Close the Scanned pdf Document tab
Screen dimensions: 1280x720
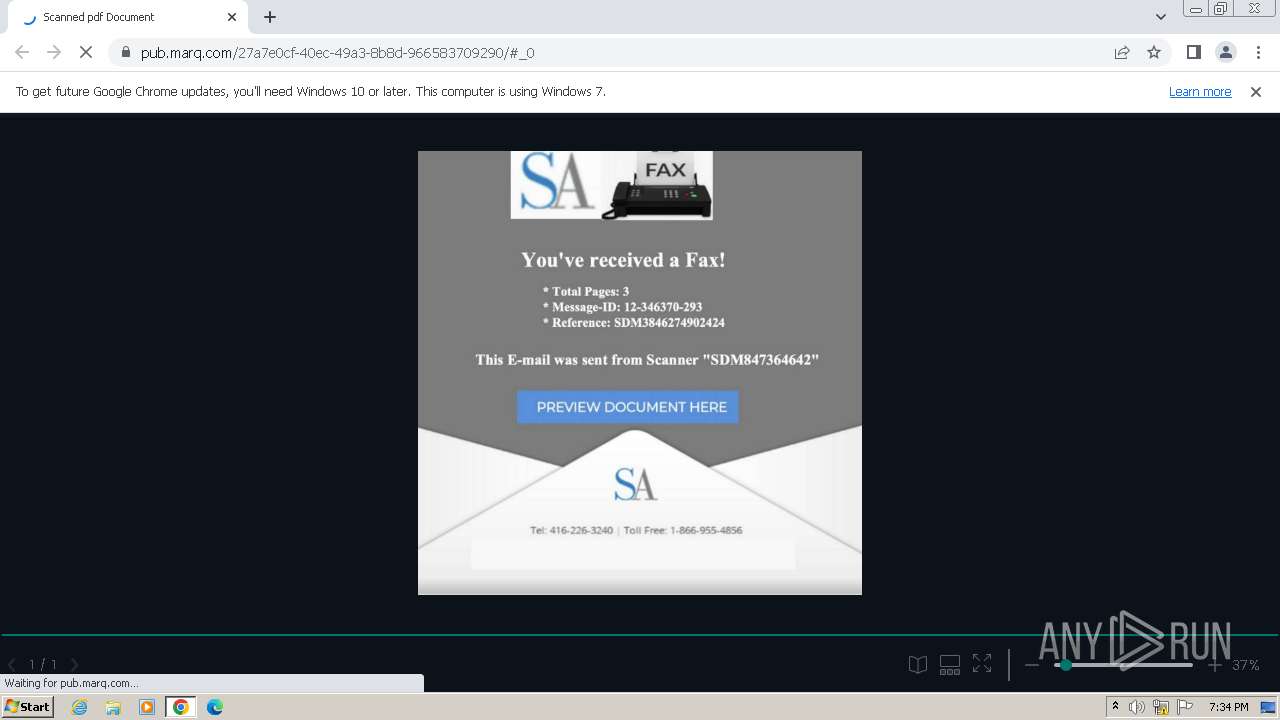(232, 17)
